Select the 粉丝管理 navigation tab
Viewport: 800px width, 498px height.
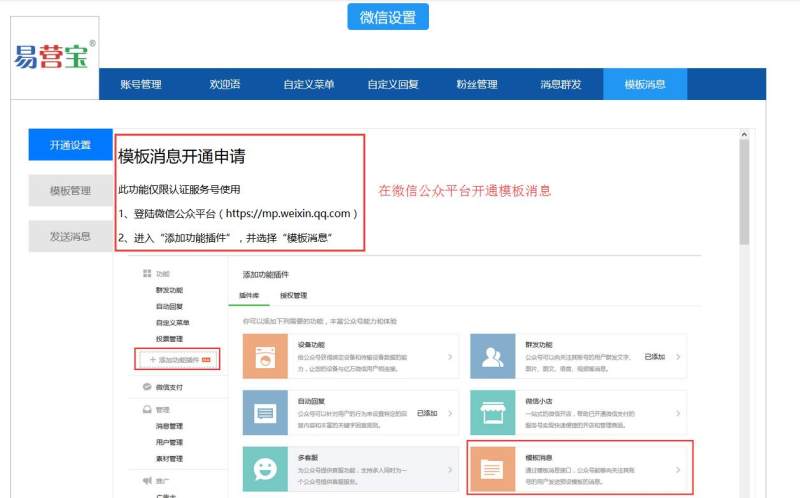[476, 85]
